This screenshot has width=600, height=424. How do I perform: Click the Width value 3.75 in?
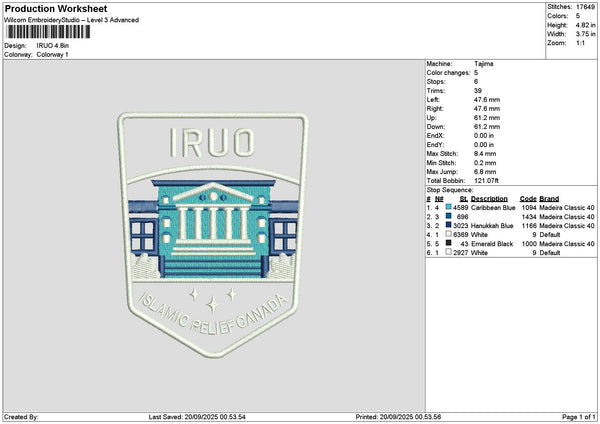click(x=585, y=34)
